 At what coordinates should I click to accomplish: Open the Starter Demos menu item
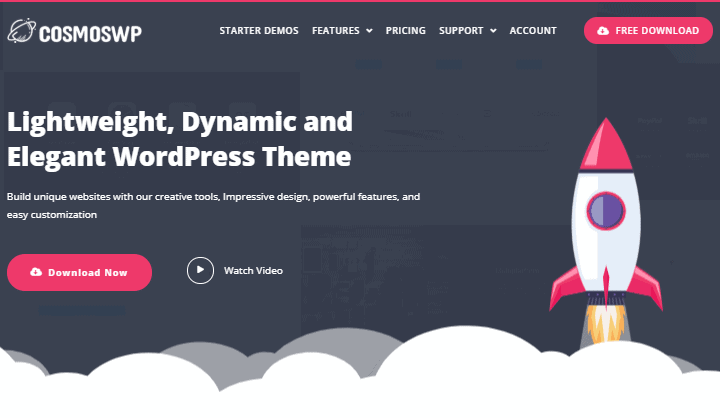[x=259, y=31]
